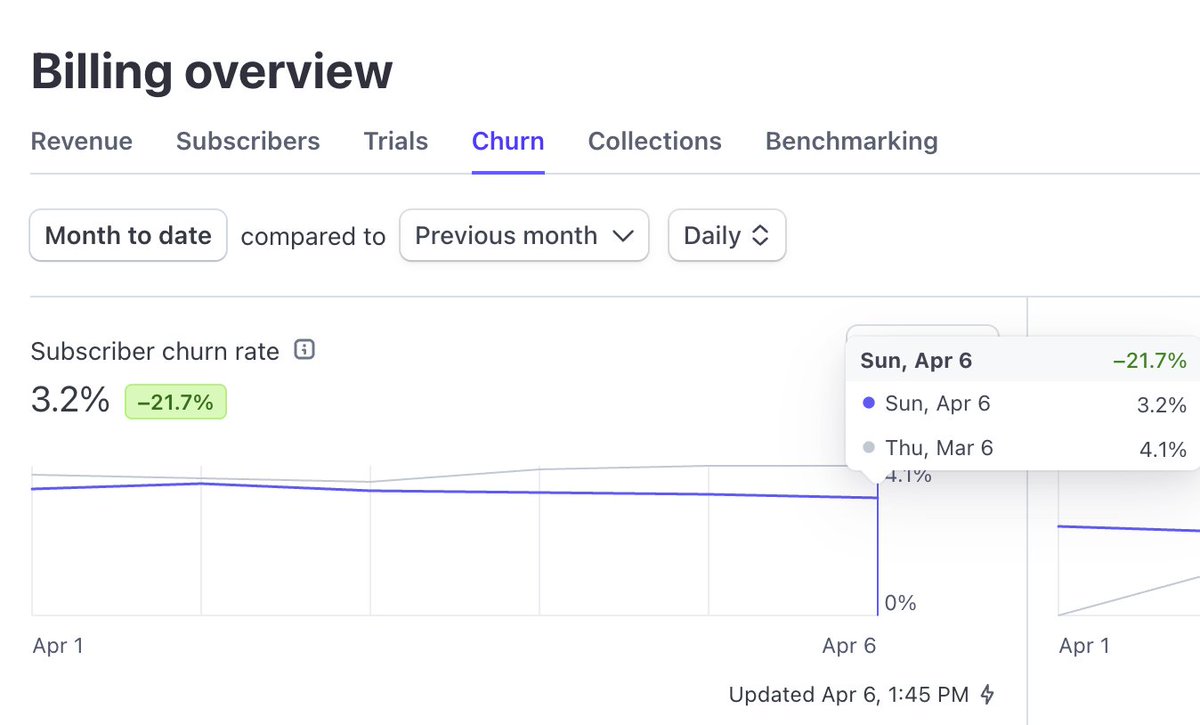Select the Churn tab
Screen dimensions: 1200x725
click(508, 141)
